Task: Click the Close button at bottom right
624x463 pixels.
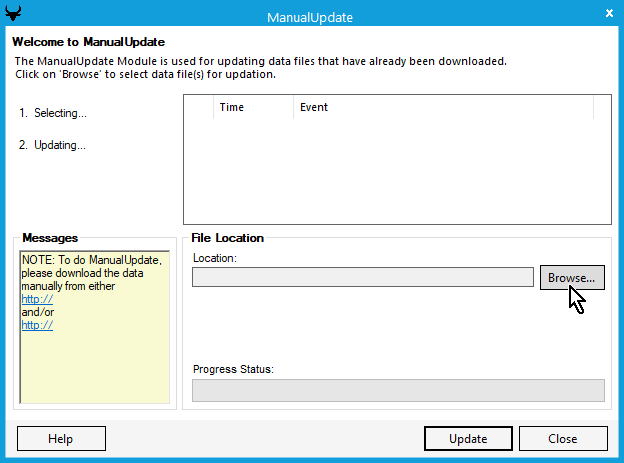Action: [x=562, y=438]
